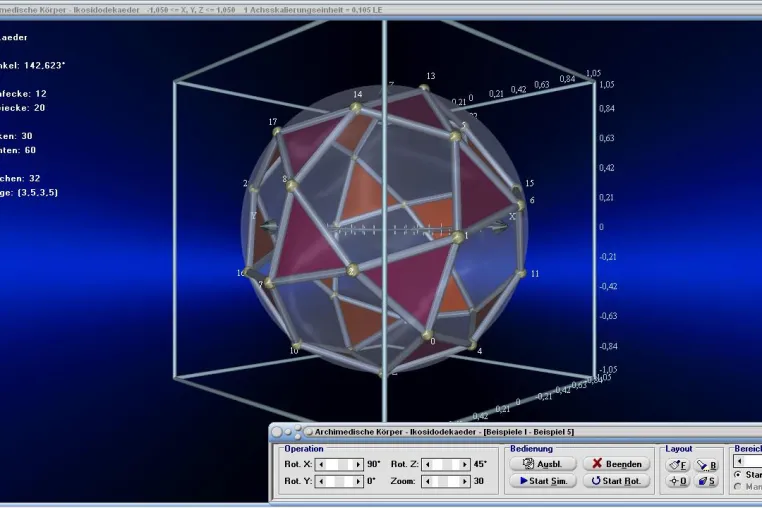Viewport: 762px width, 508px height.
Task: Click the control panel title bar icon
Action: 309,432
